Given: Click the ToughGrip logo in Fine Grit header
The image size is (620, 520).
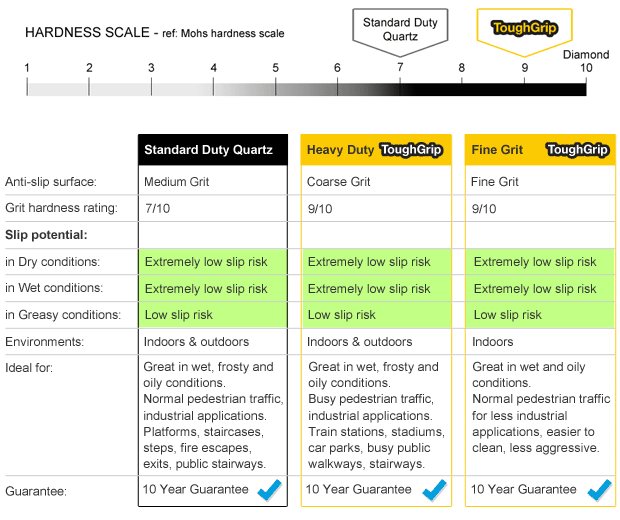Looking at the screenshot, I should (577, 150).
